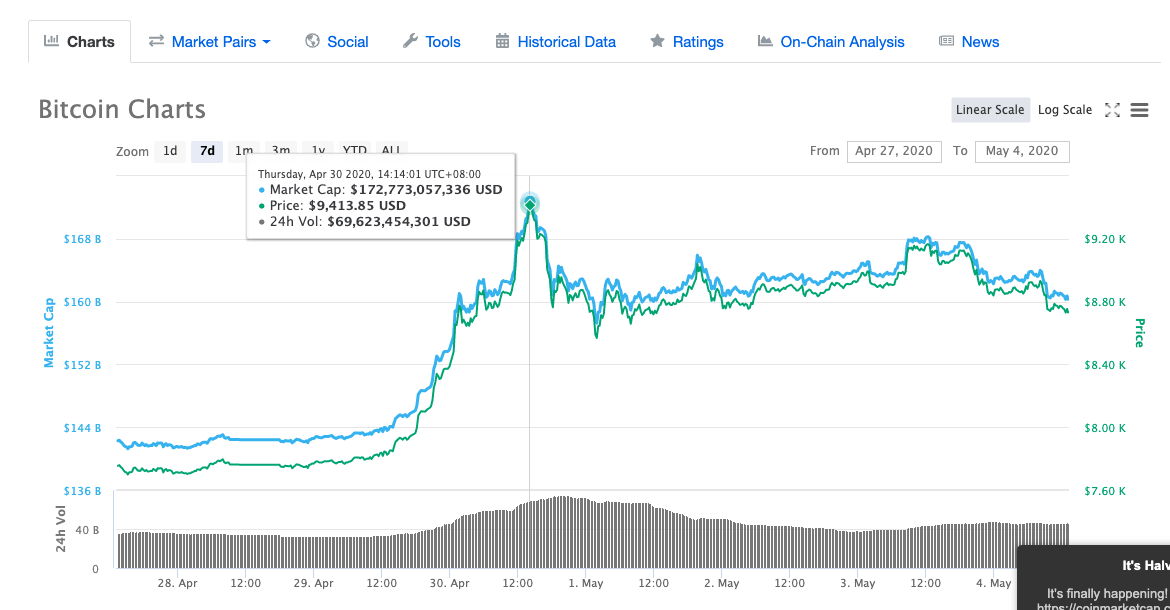
Task: Click the $7.60 K price label
Action: coord(1105,491)
